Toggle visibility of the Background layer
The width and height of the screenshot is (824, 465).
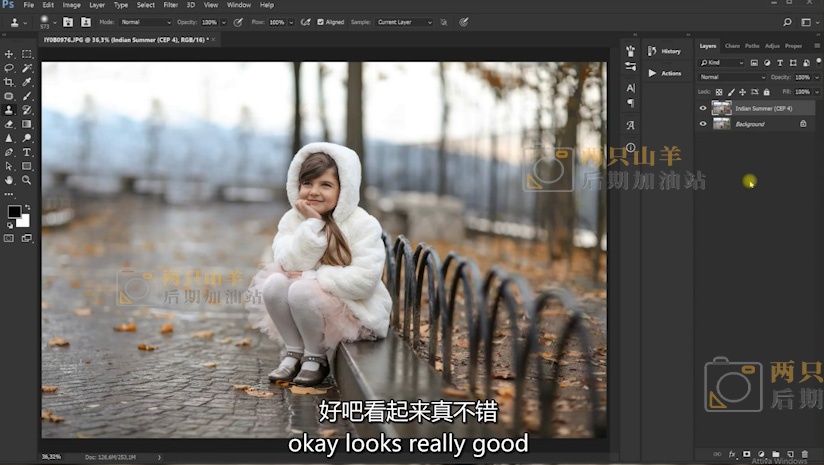coord(703,124)
